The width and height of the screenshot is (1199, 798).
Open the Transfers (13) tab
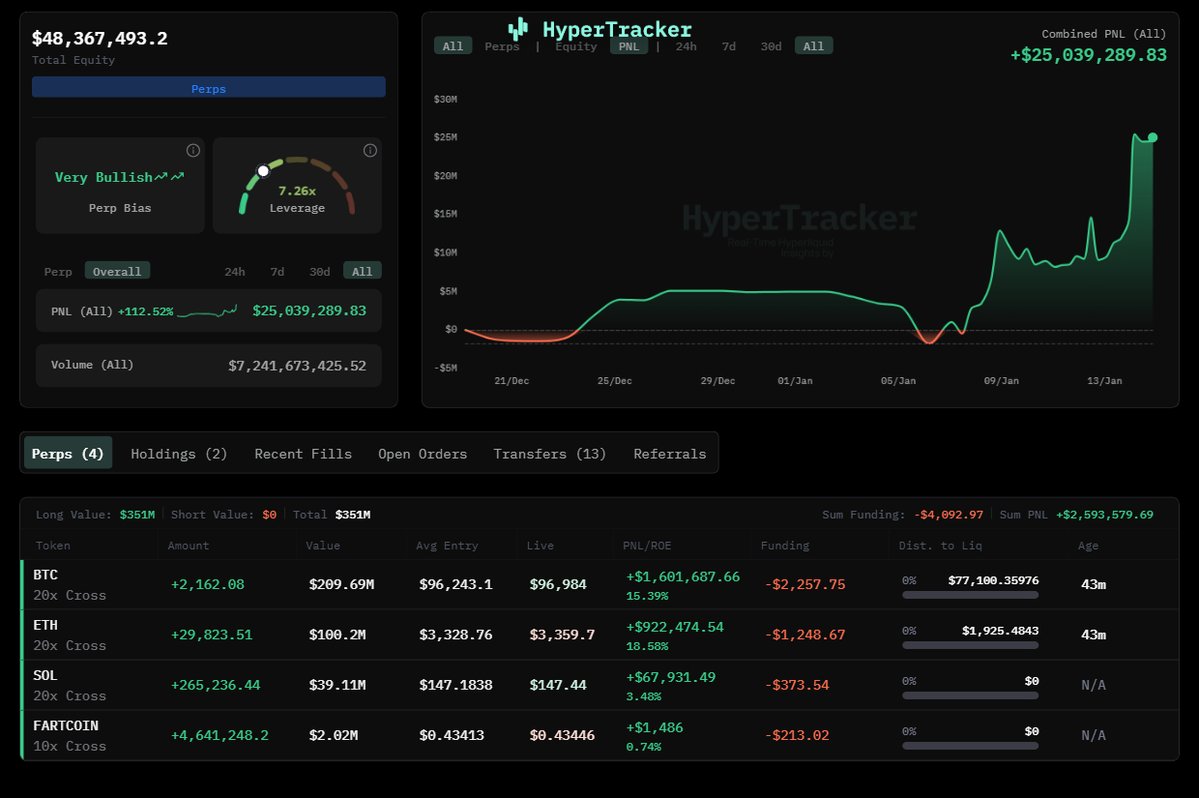click(550, 453)
